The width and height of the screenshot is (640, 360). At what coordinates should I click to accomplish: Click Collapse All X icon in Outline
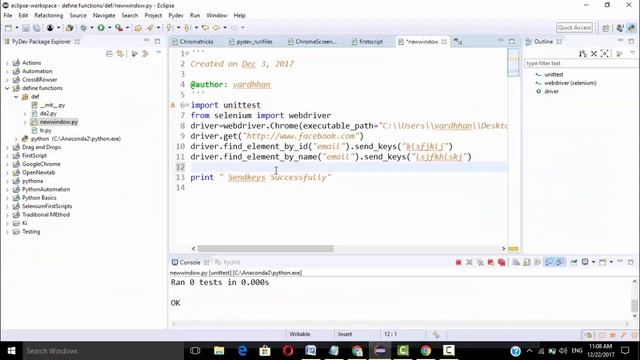(x=594, y=53)
